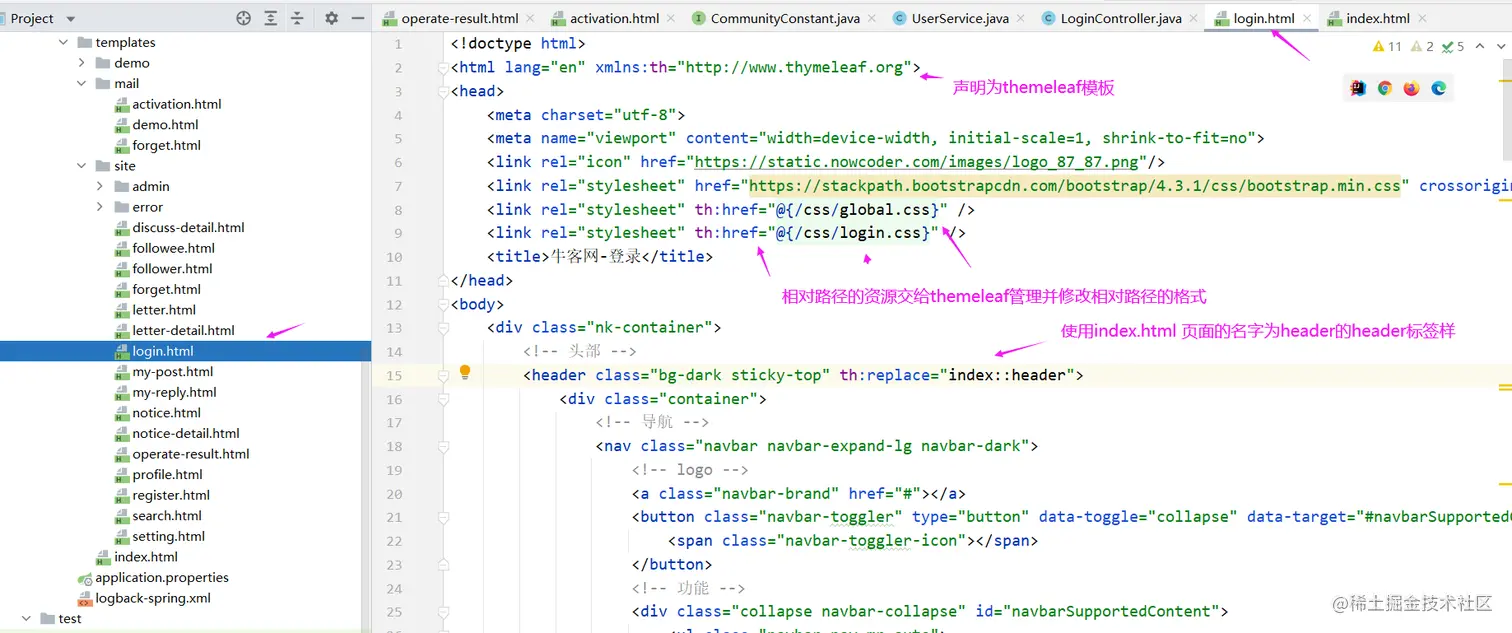The width and height of the screenshot is (1512, 633).
Task: Click line number 15 in gutter
Action: coord(395,375)
